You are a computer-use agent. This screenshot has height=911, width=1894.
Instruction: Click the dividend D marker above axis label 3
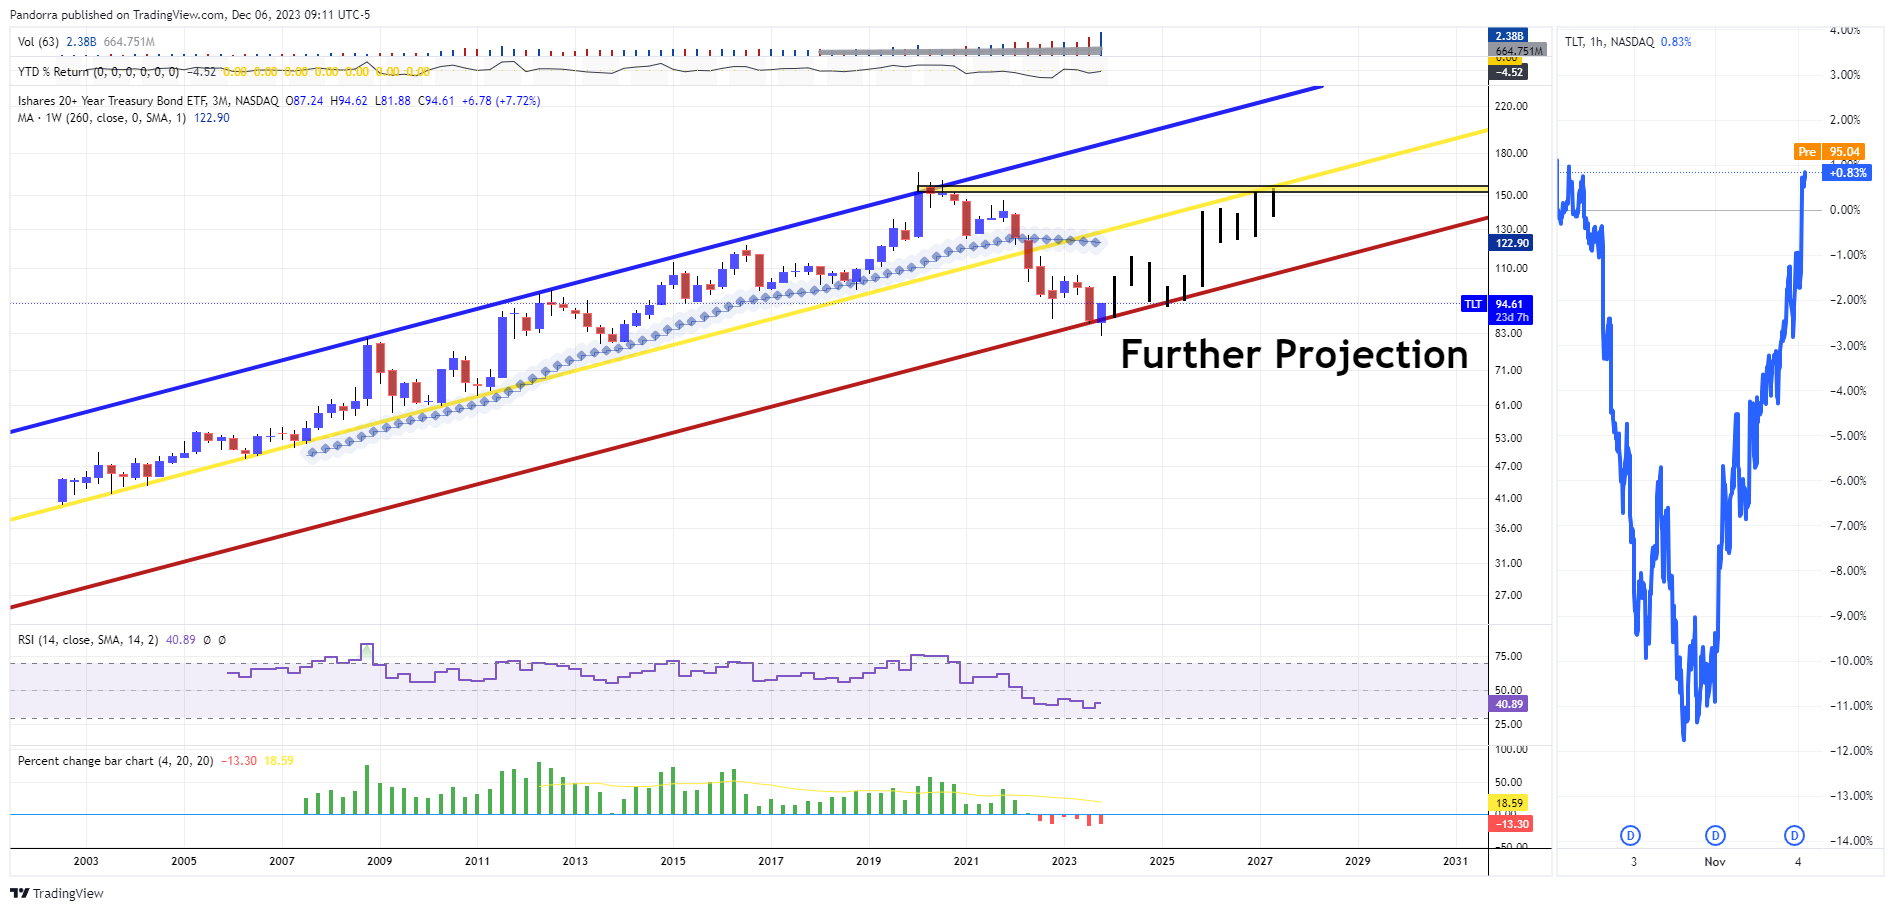[x=1630, y=836]
